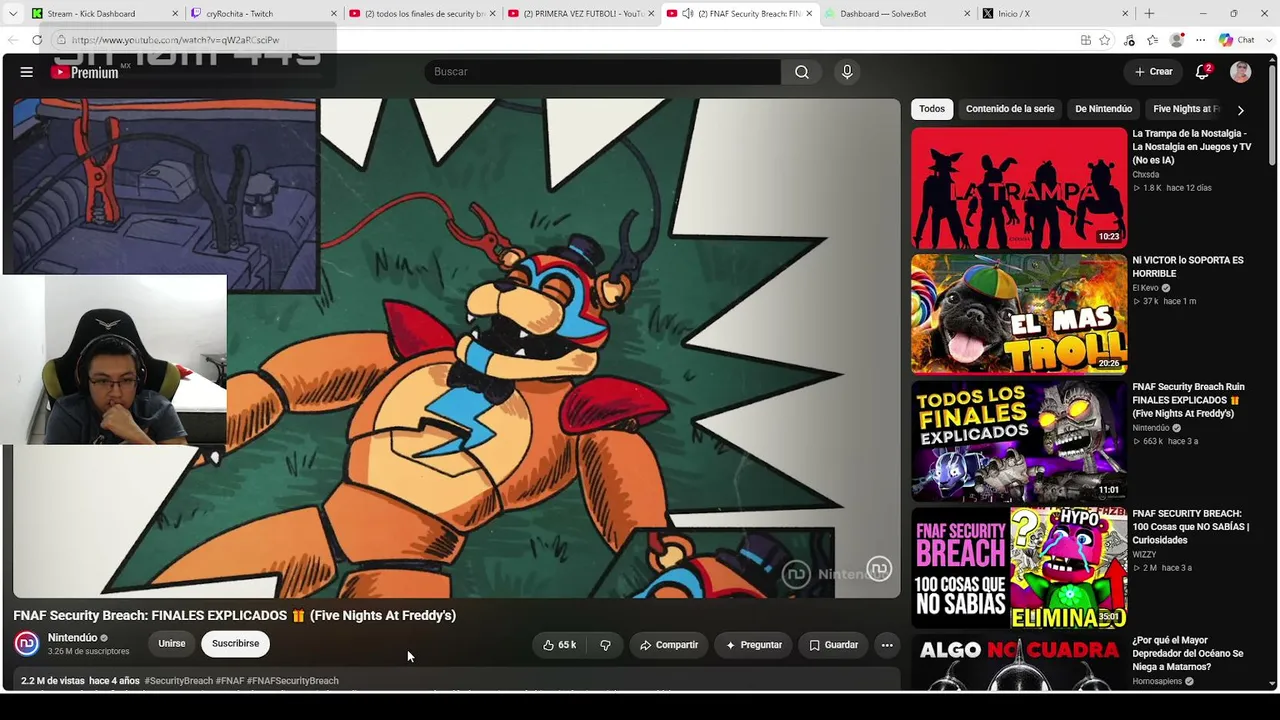1280x720 pixels.
Task: Select the Todos filter chip
Action: point(932,109)
